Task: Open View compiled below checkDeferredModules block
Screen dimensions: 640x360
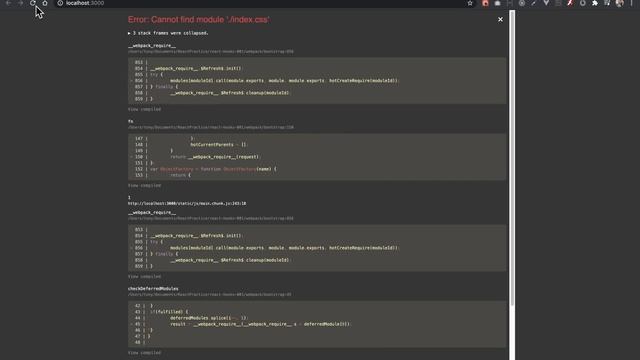Action: point(144,353)
